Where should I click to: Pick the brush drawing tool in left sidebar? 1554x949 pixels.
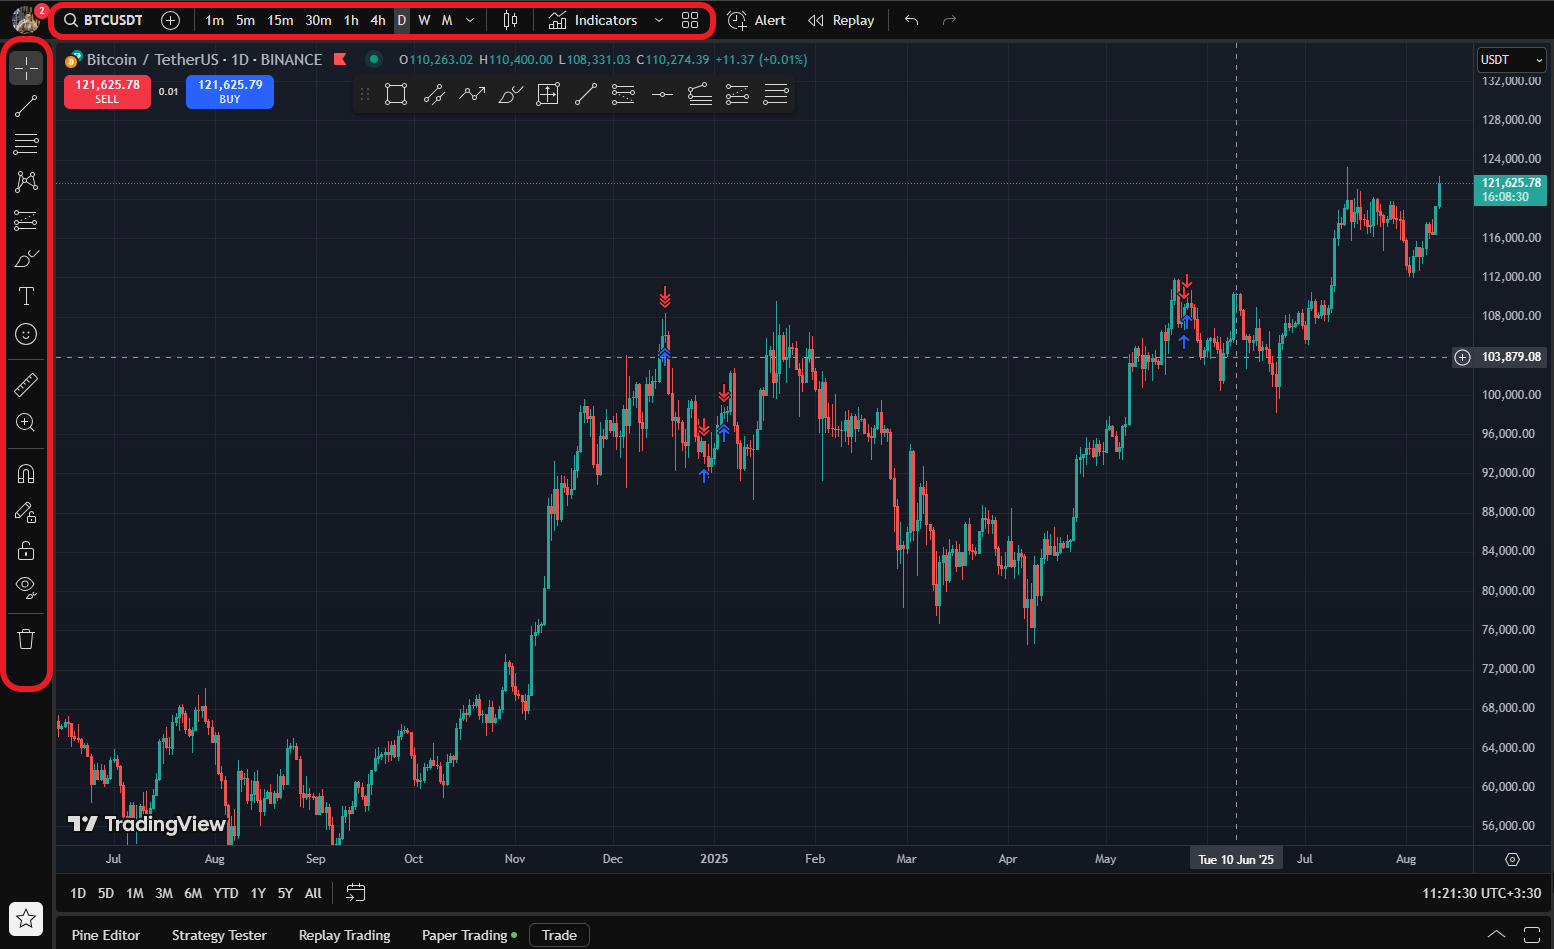tap(26, 258)
